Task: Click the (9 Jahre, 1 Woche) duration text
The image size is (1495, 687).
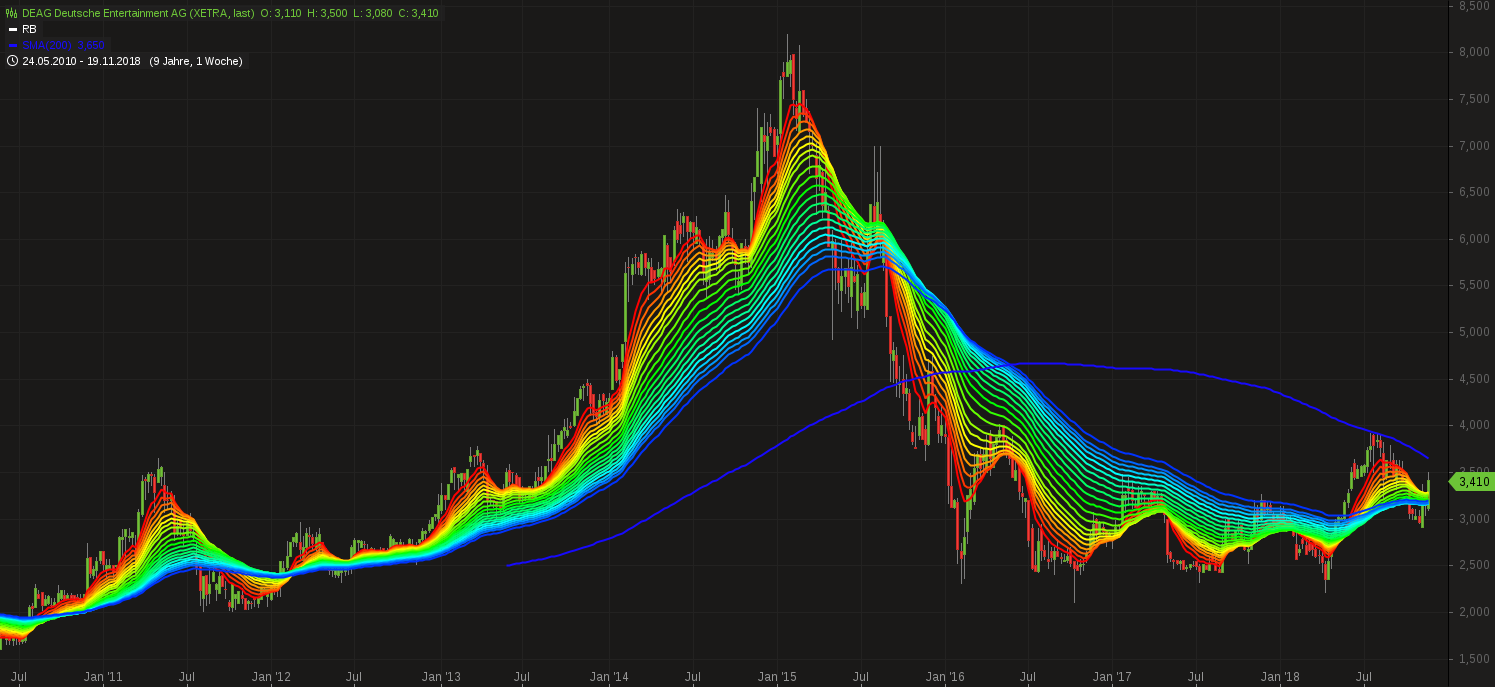Action: coord(196,61)
